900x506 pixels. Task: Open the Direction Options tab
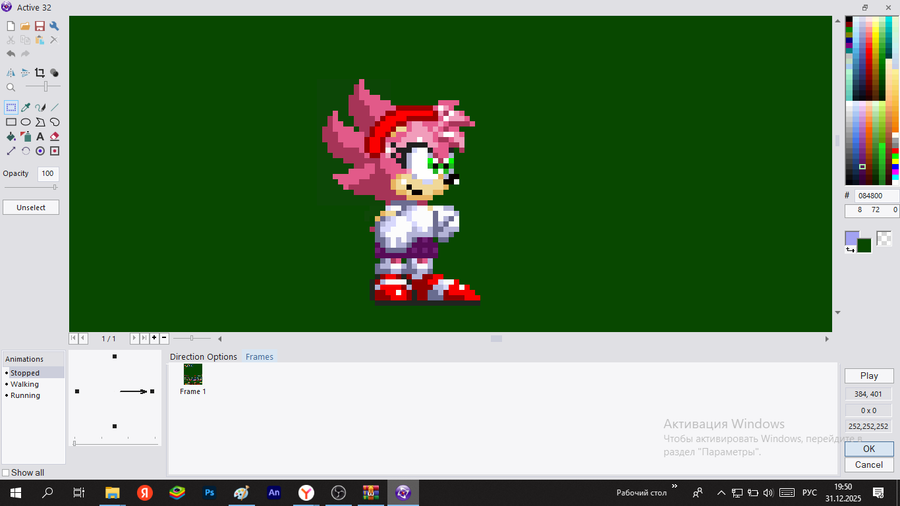pyautogui.click(x=203, y=357)
